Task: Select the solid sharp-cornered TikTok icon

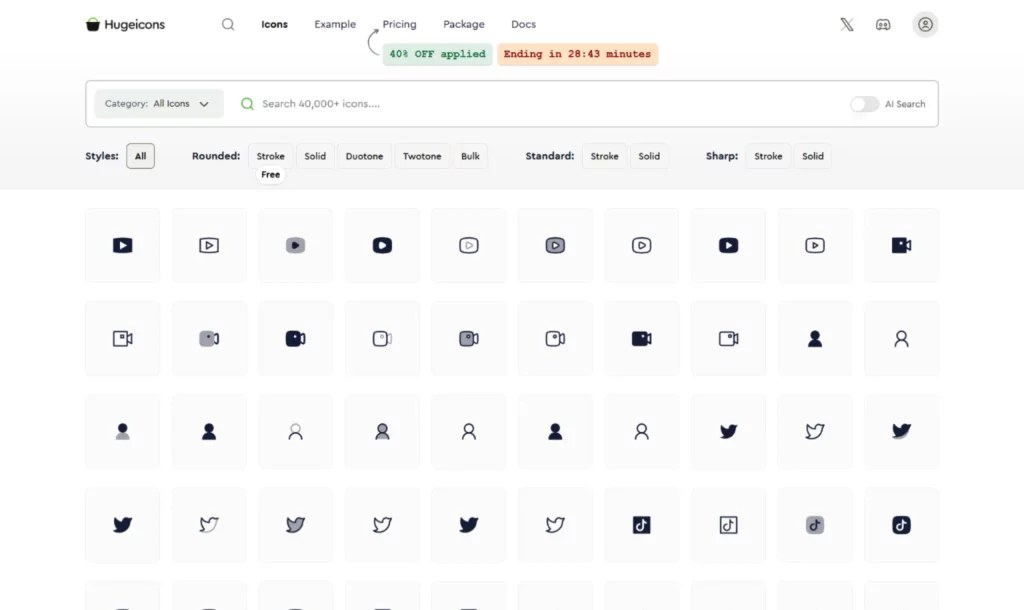Action: coord(641,524)
